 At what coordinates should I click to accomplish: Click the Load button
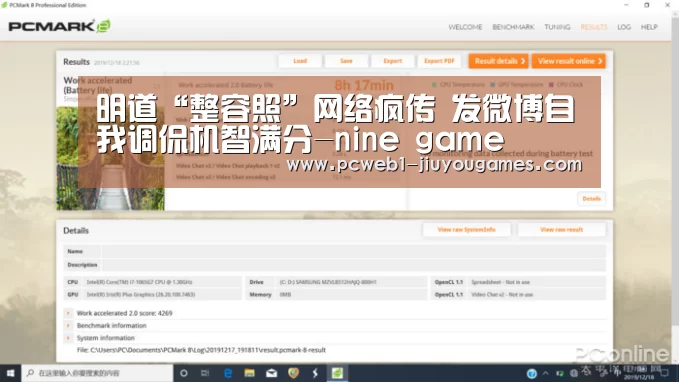tap(300, 61)
